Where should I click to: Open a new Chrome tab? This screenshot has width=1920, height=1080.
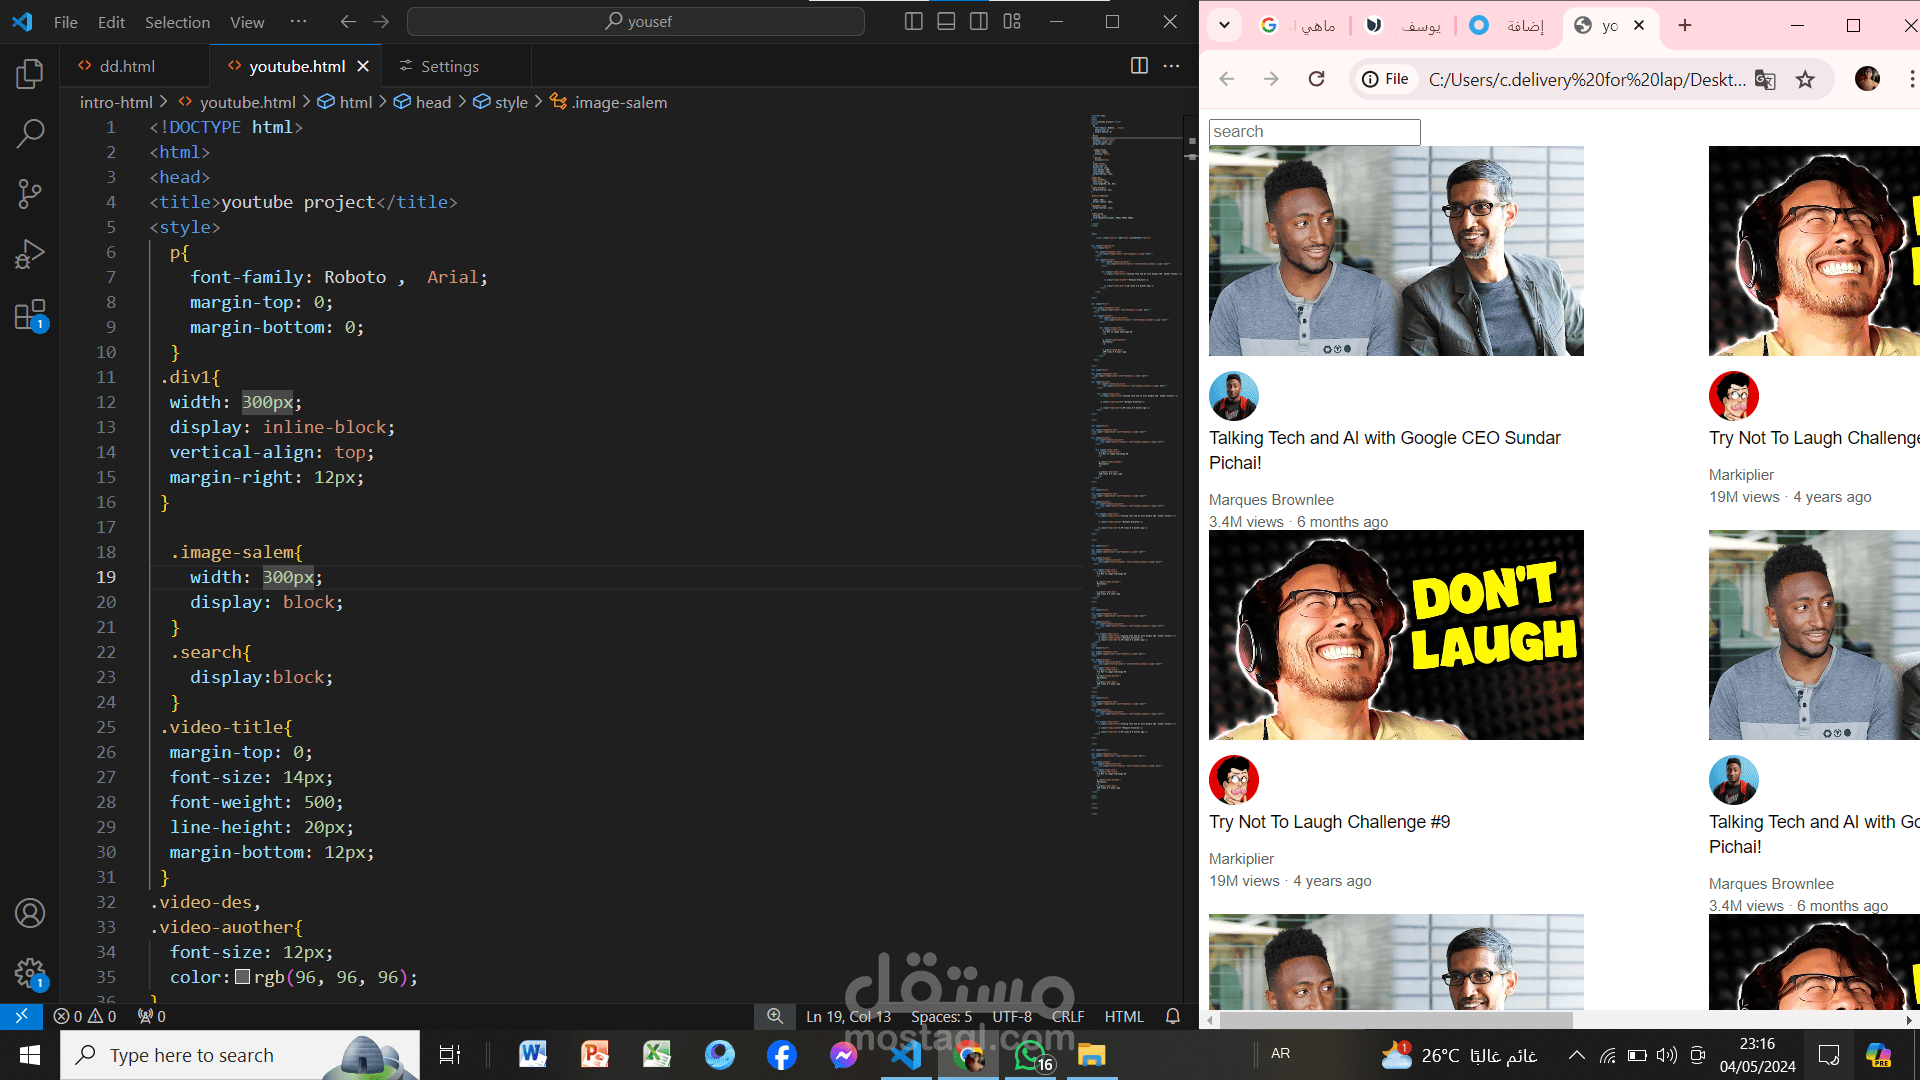[x=1685, y=25]
